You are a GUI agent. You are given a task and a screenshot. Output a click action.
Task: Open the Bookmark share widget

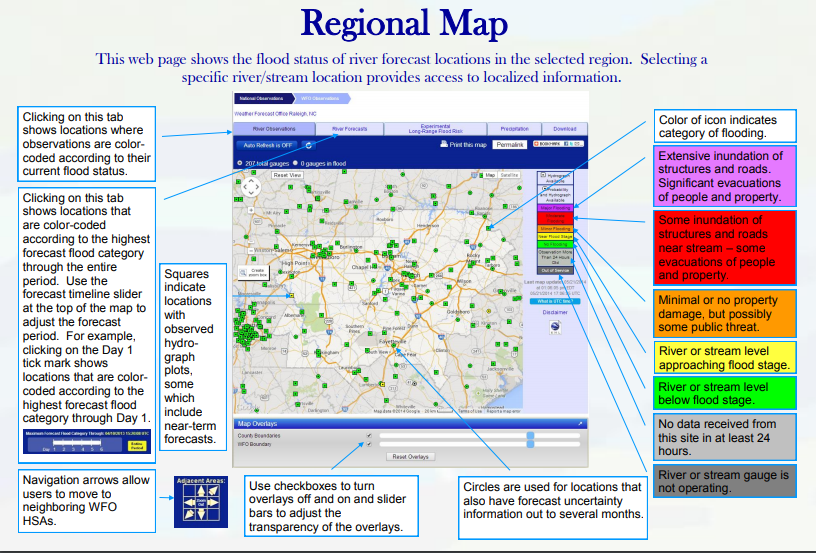pyautogui.click(x=558, y=144)
